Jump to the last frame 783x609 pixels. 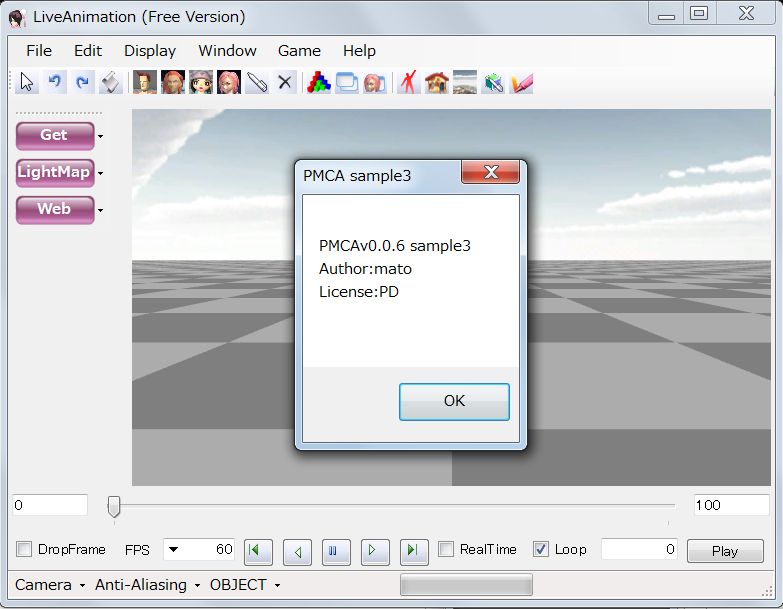click(x=414, y=552)
